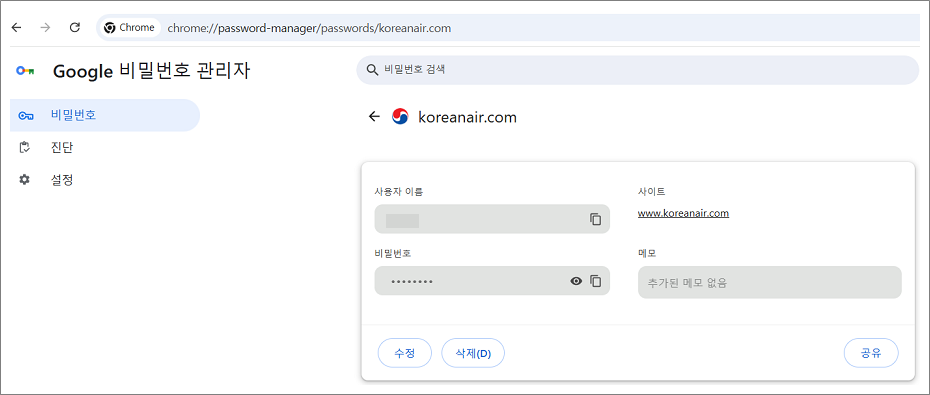This screenshot has height=395, width=930.
Task: Click the 공유 share button
Action: [x=871, y=353]
